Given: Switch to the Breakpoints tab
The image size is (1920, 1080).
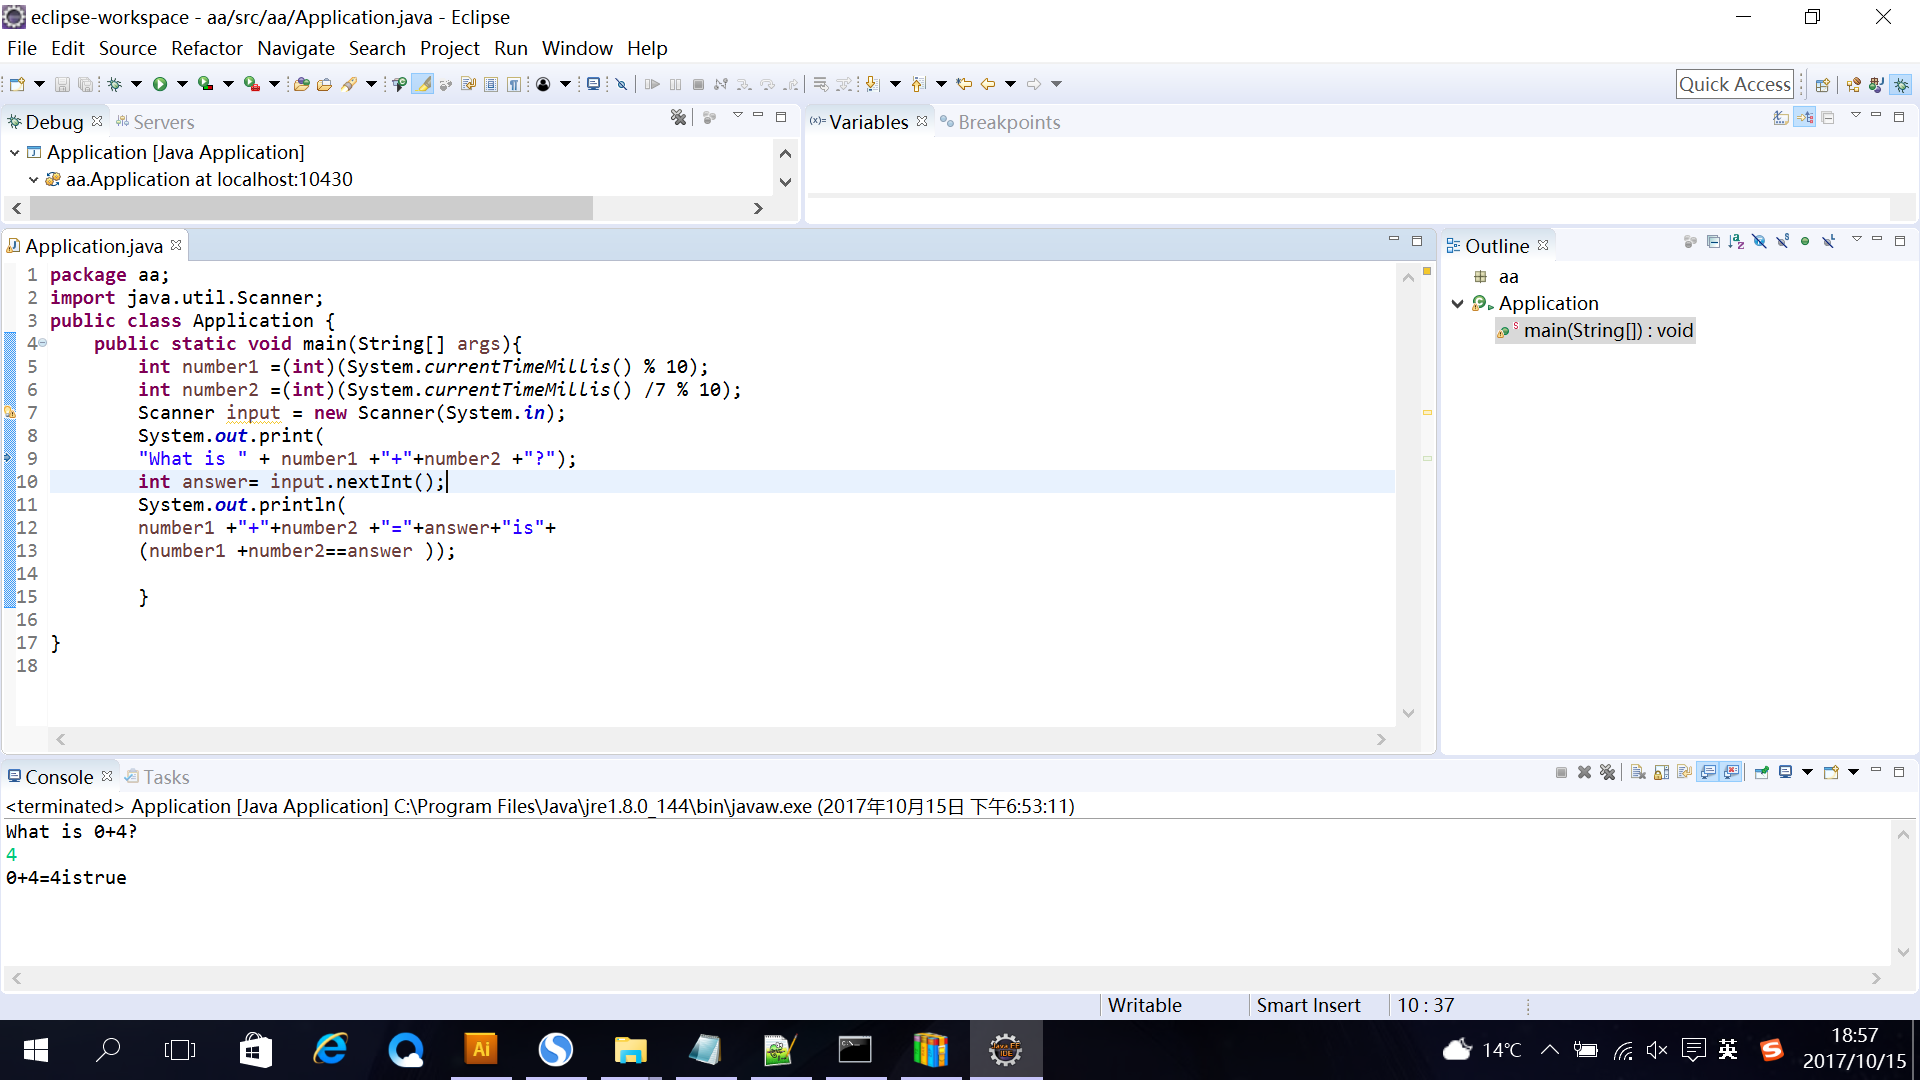Looking at the screenshot, I should point(1000,122).
